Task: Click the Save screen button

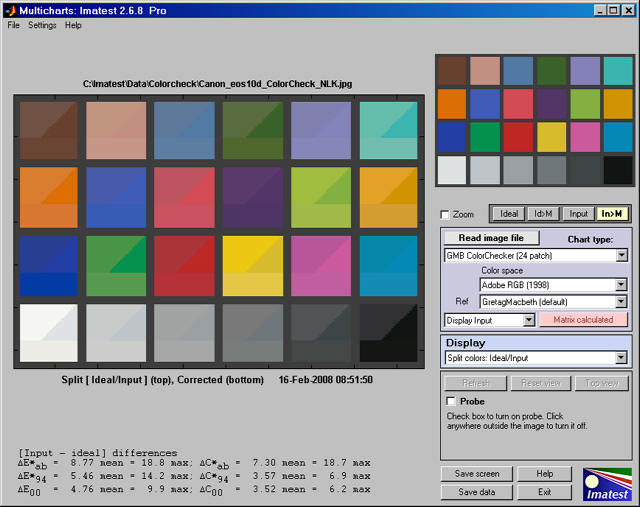Action: pos(477,474)
